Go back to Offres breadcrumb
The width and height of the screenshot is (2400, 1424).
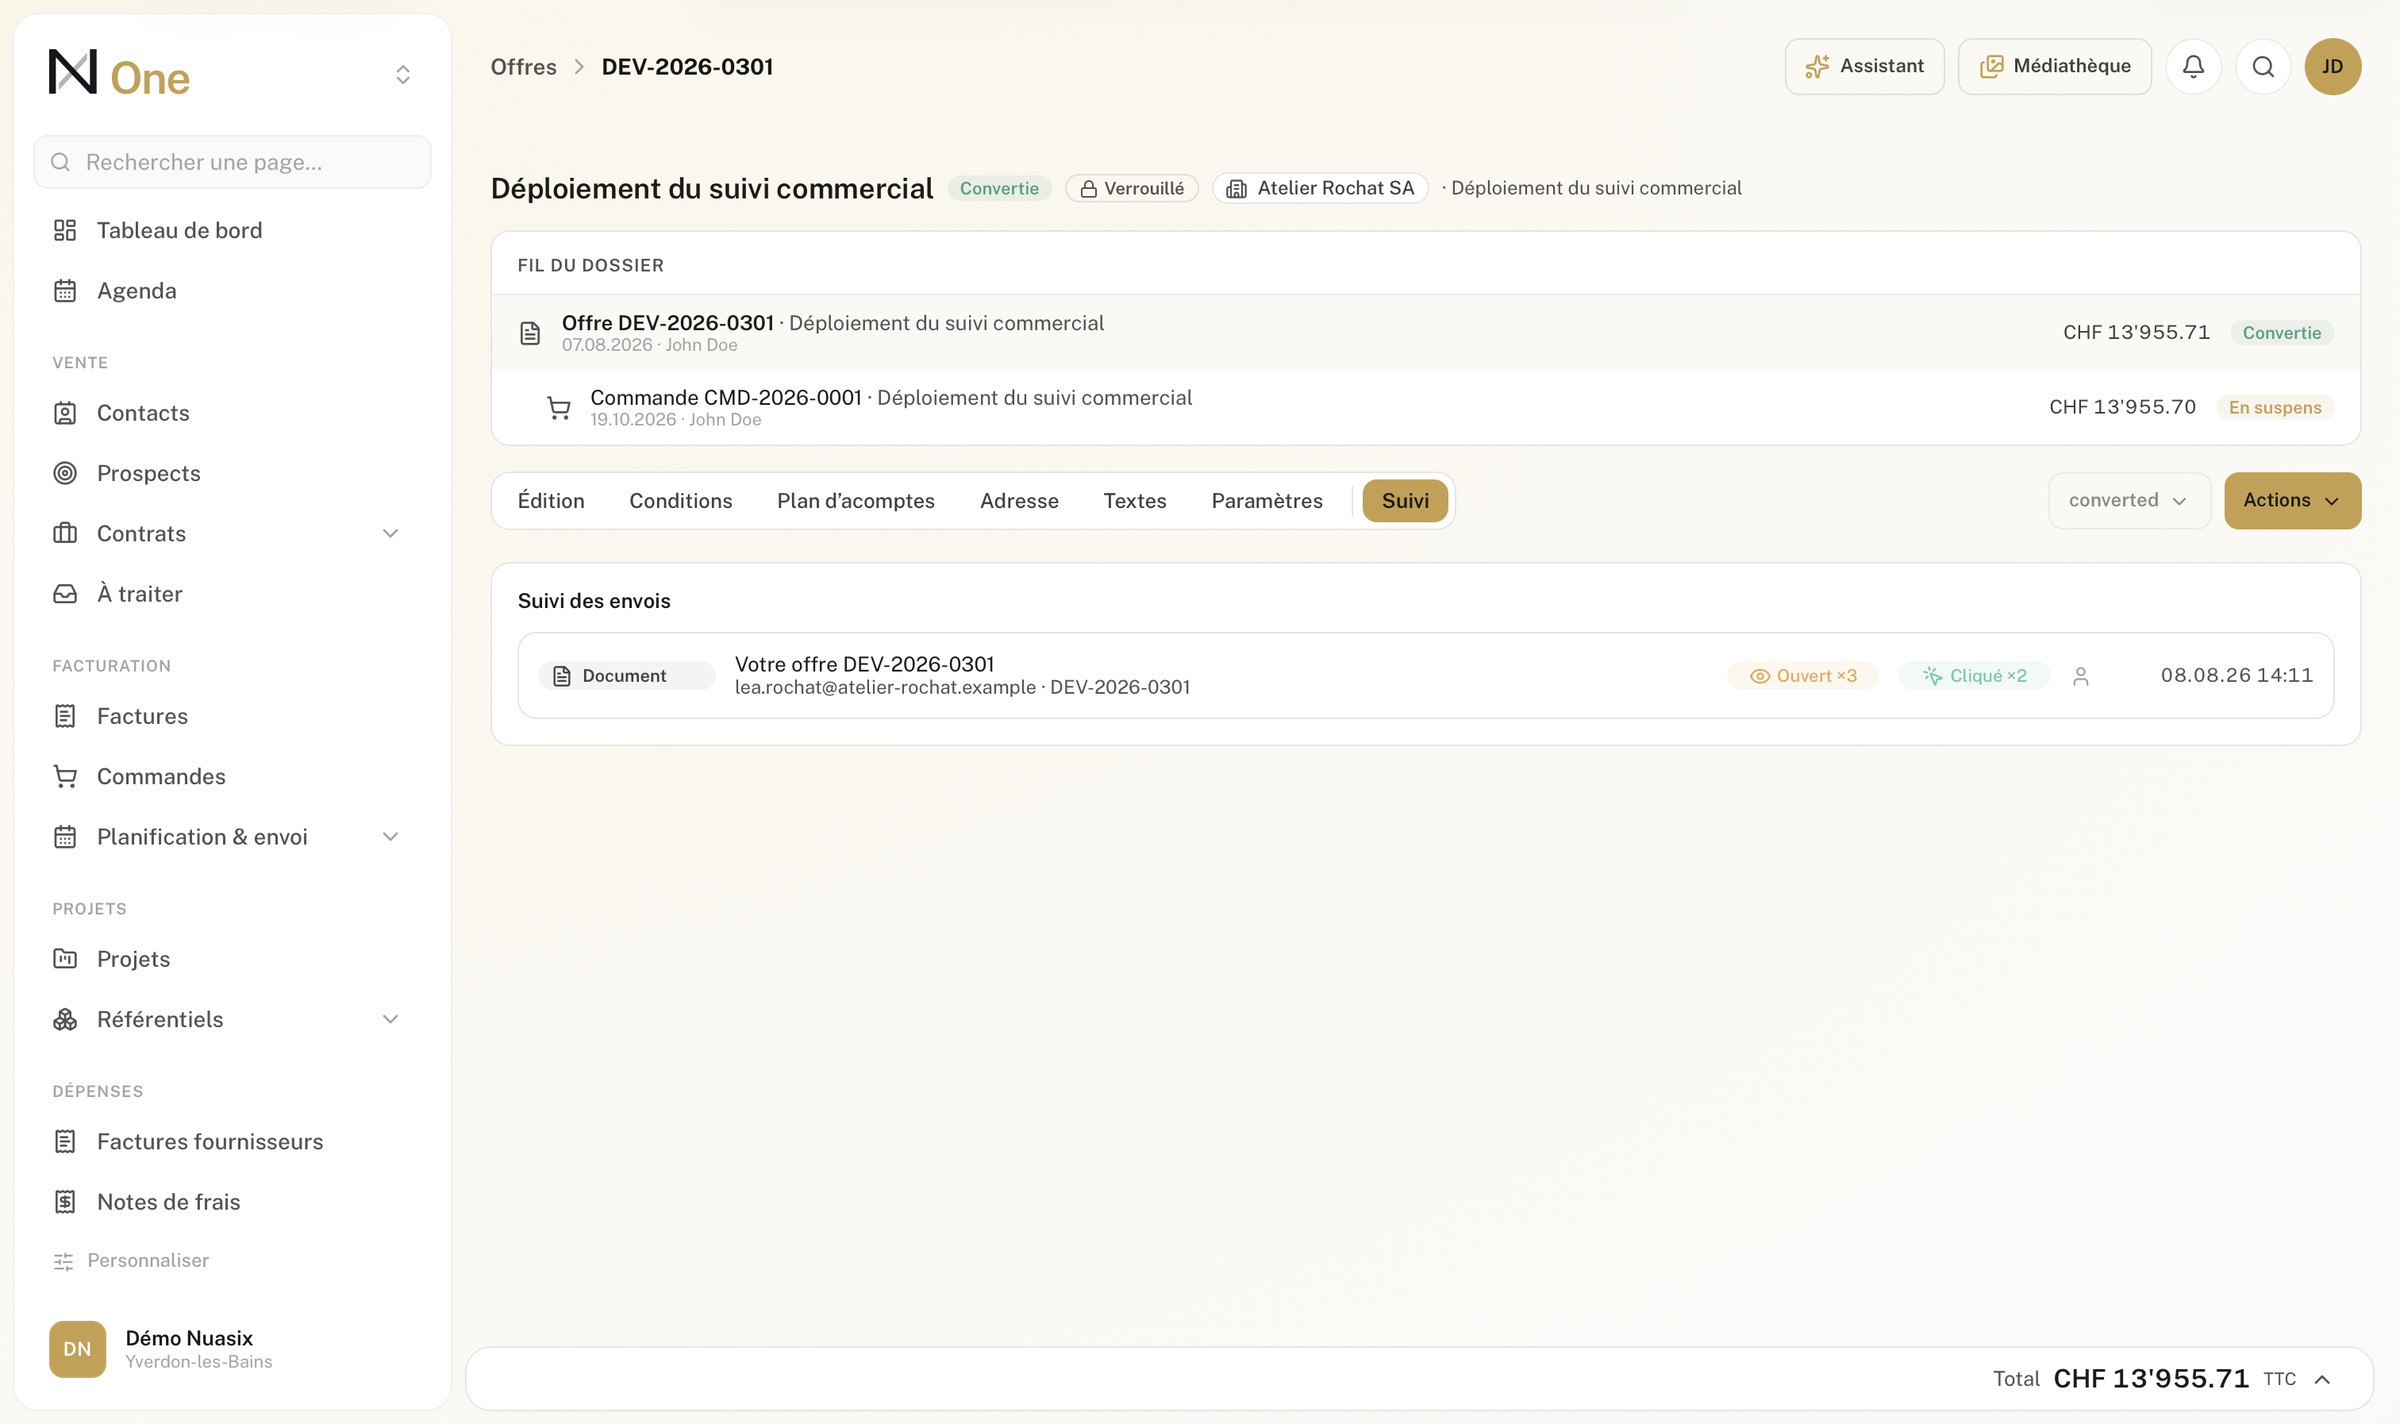point(523,67)
